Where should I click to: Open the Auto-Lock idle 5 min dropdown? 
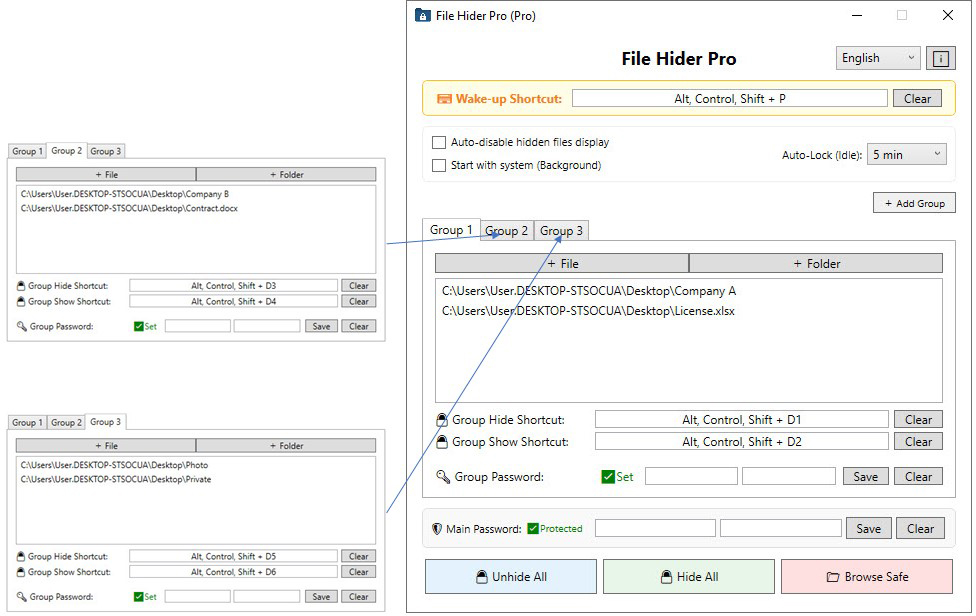coord(906,154)
